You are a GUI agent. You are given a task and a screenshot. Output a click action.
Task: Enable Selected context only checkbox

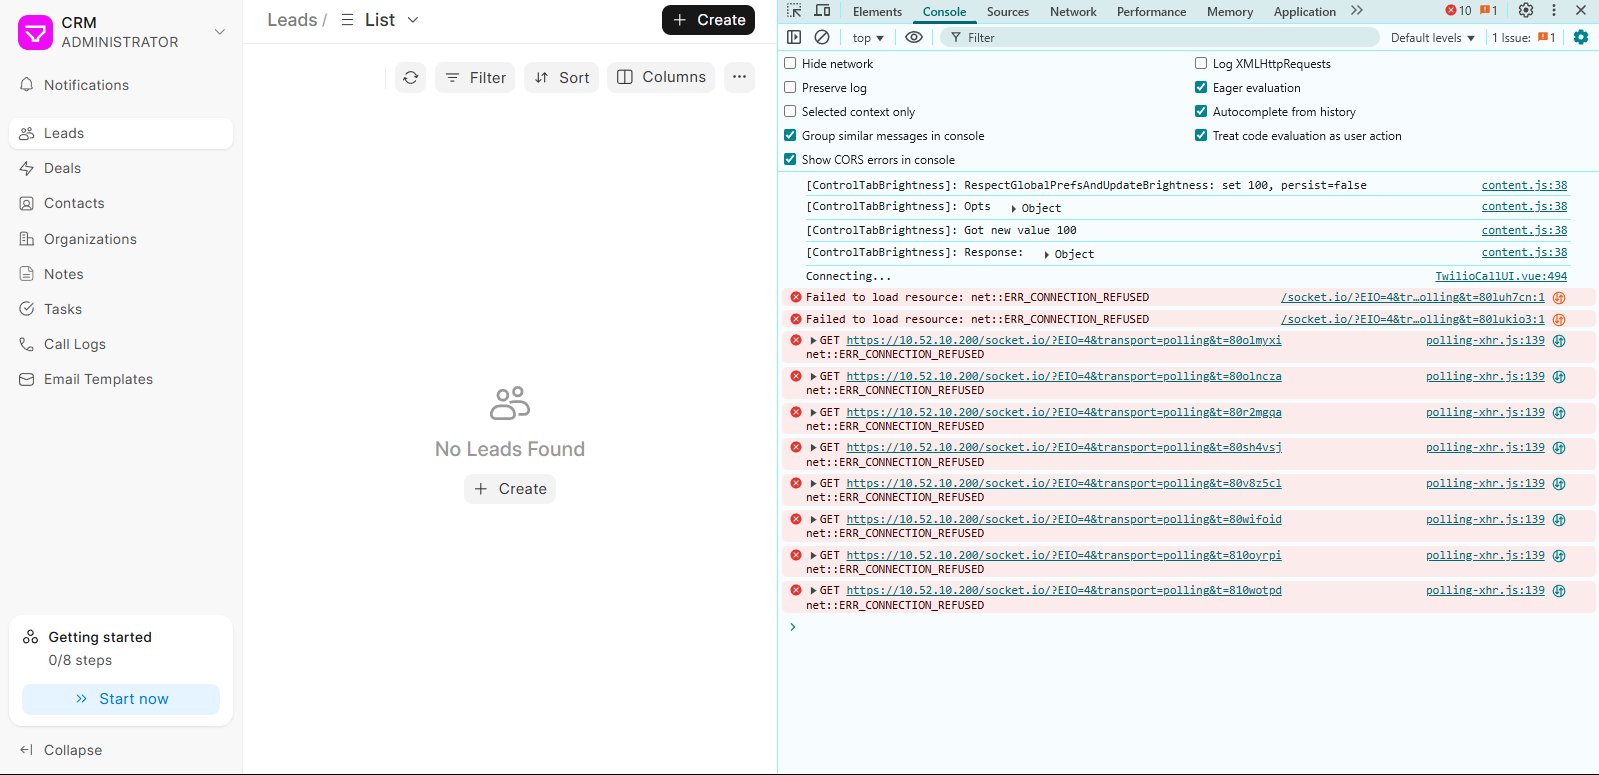click(x=790, y=111)
